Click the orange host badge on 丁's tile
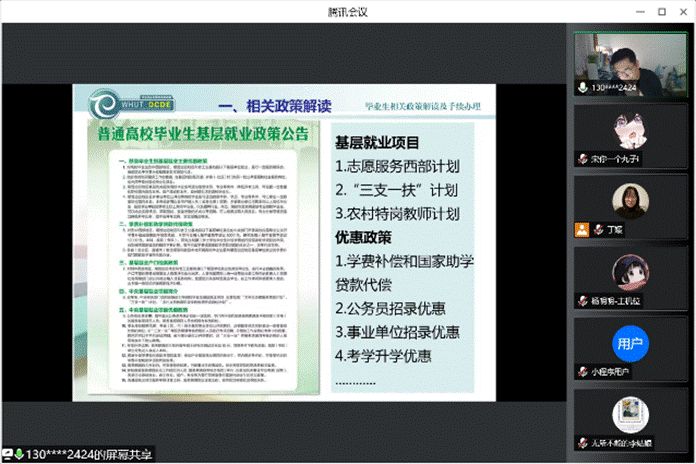The width and height of the screenshot is (696, 464). pos(581,229)
